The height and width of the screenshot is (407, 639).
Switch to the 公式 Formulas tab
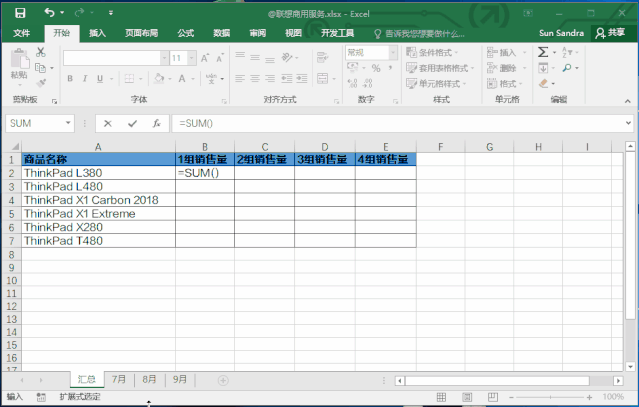click(185, 33)
